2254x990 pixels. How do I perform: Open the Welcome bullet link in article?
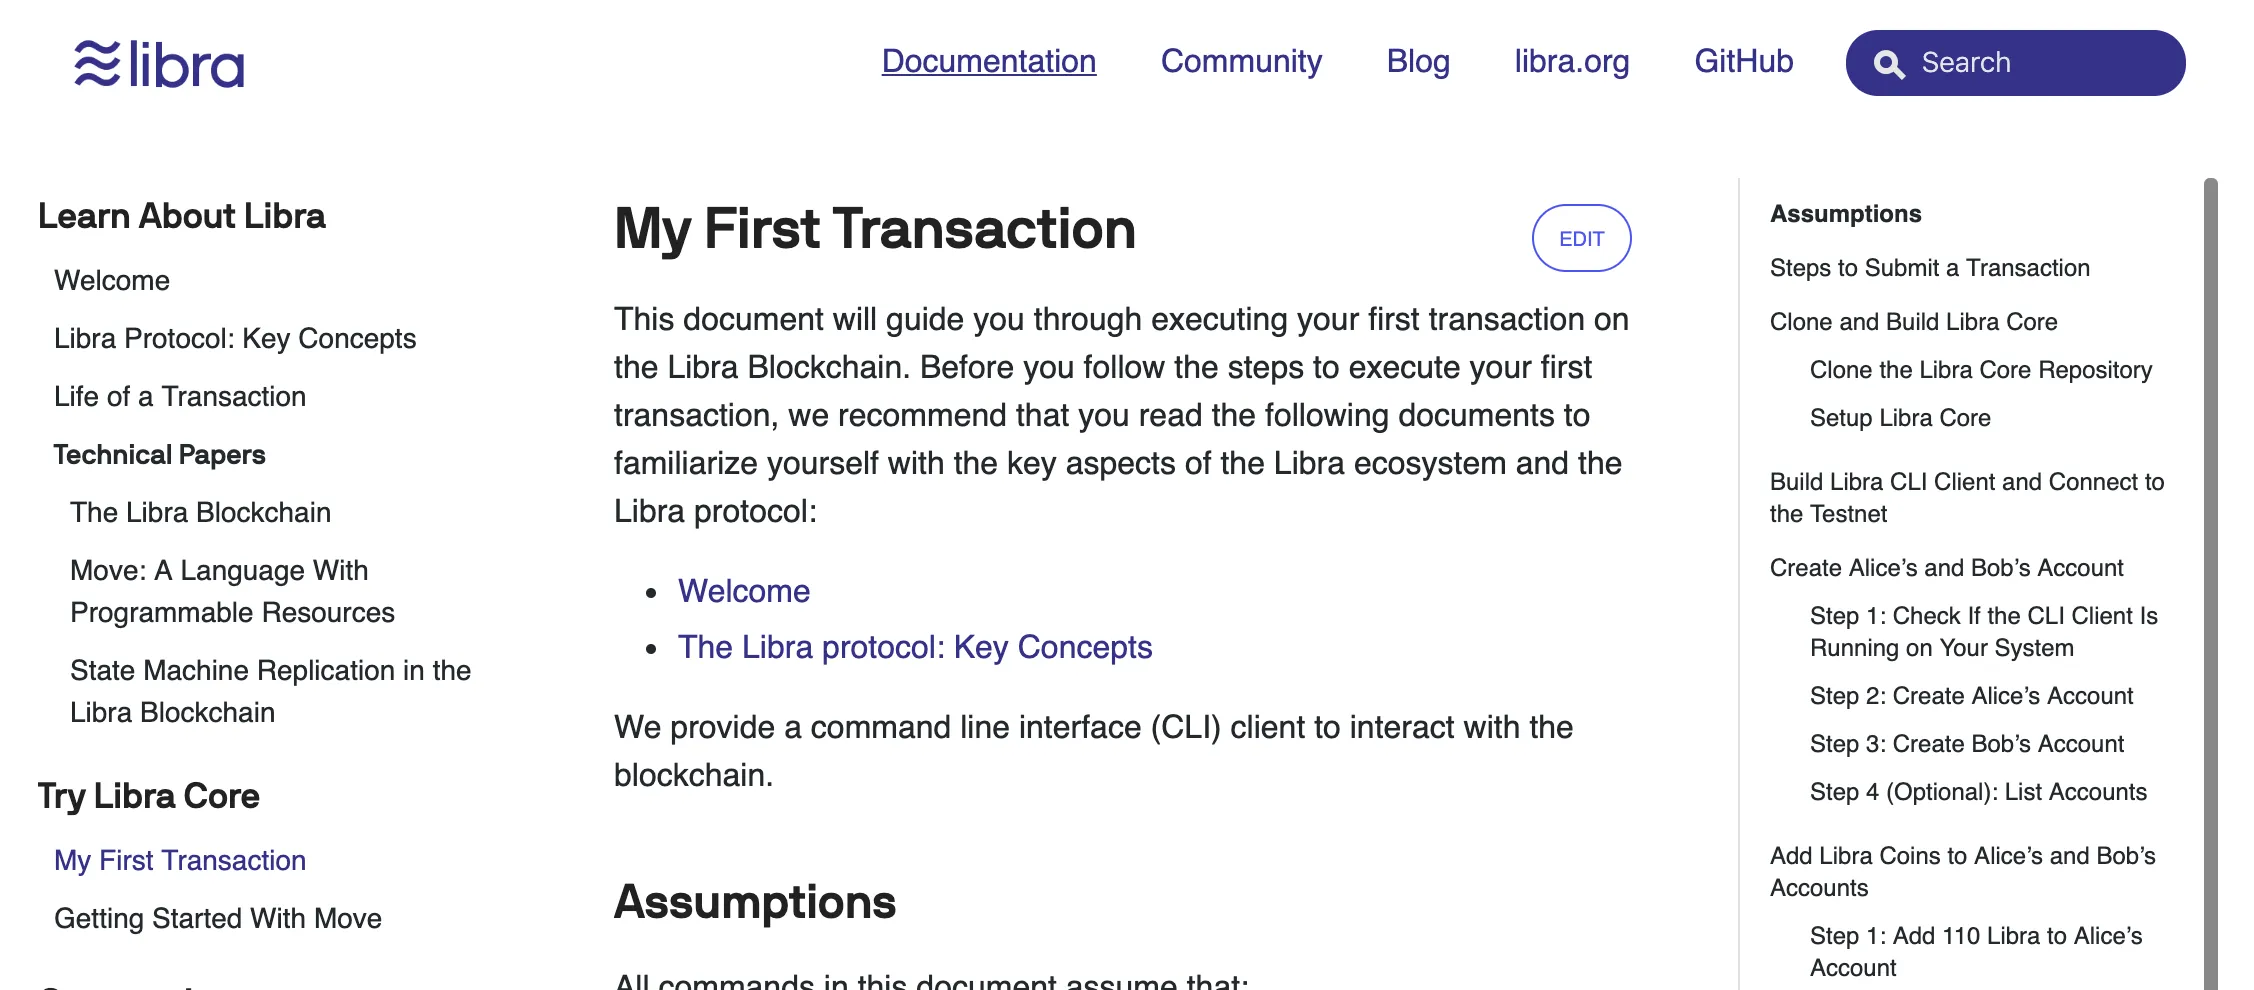(x=744, y=591)
